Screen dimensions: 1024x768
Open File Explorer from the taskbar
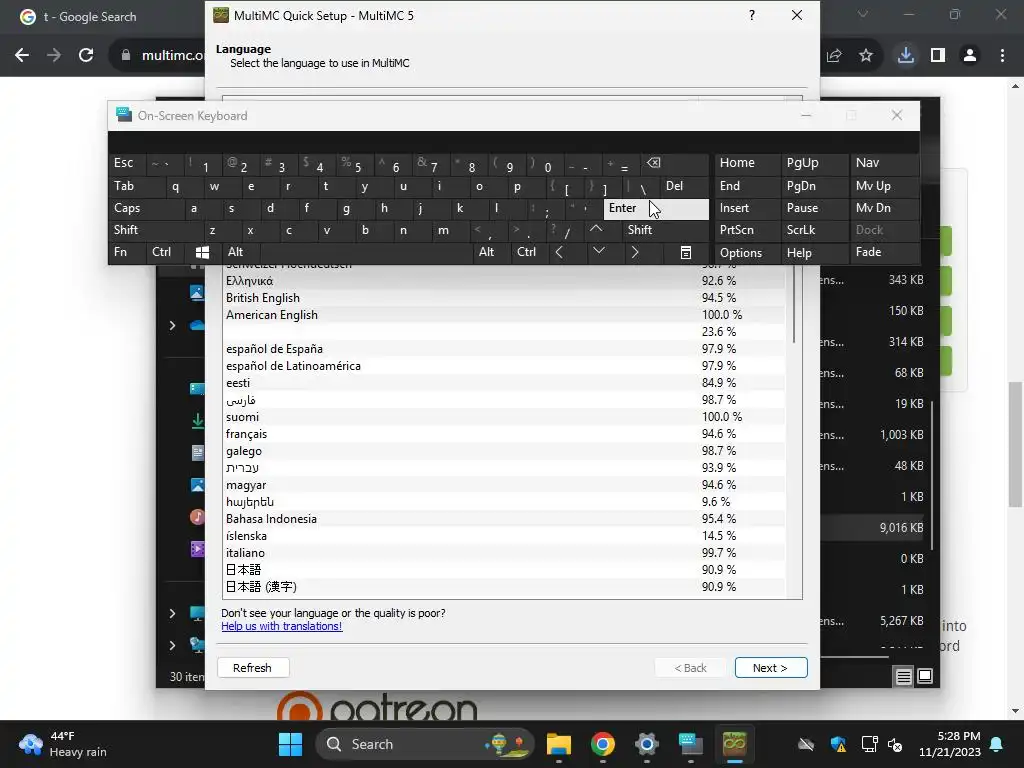559,744
